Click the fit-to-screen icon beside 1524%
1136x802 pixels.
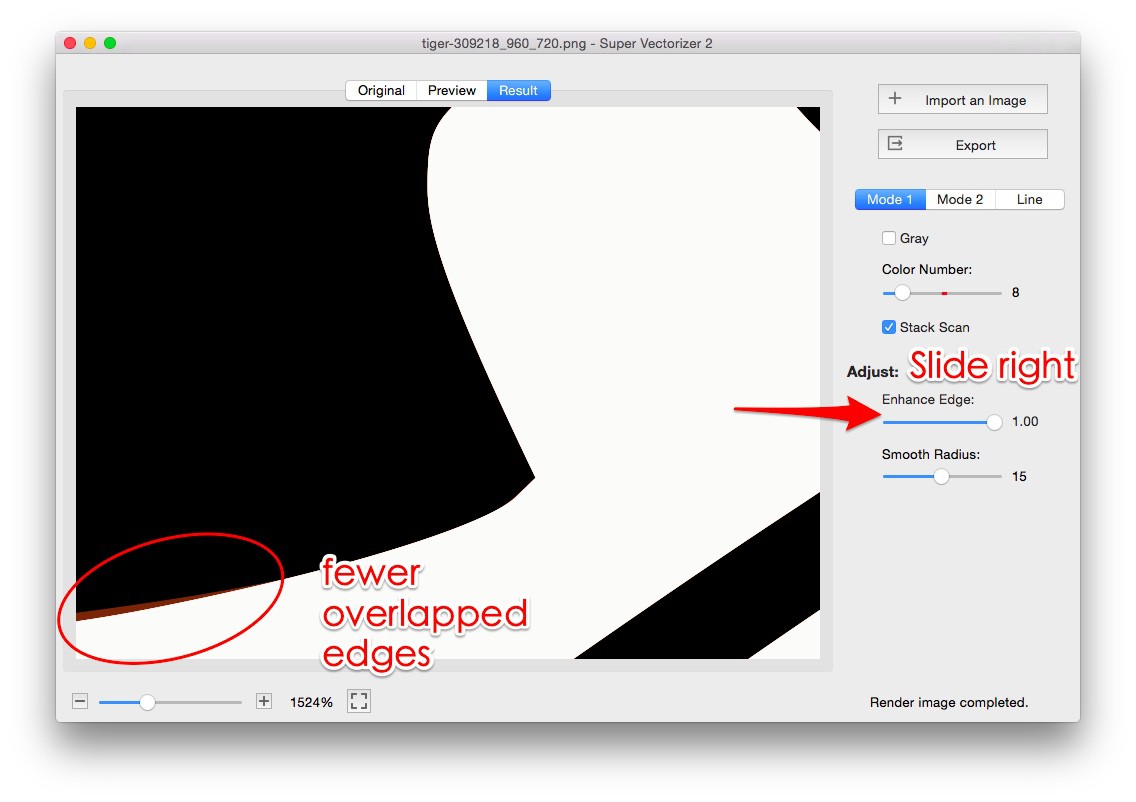tap(359, 701)
